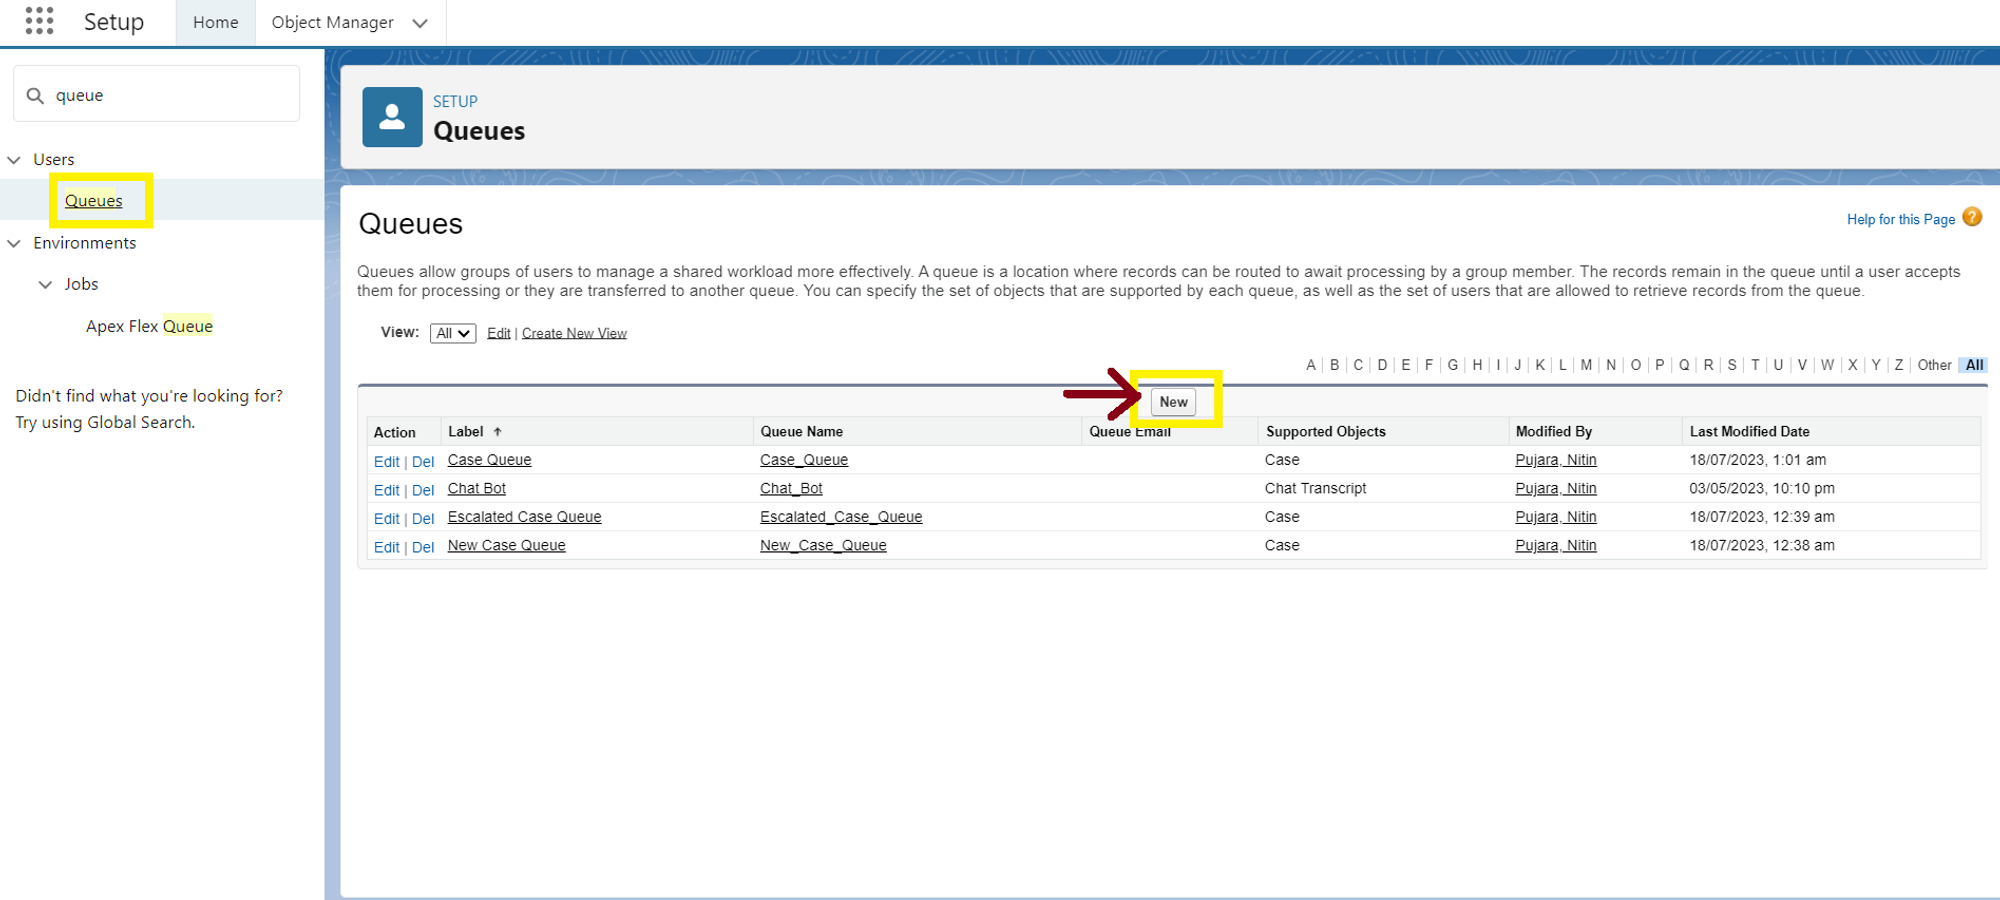Open New_Case_Queue queue name link
Image resolution: width=2000 pixels, height=900 pixels.
(x=823, y=545)
